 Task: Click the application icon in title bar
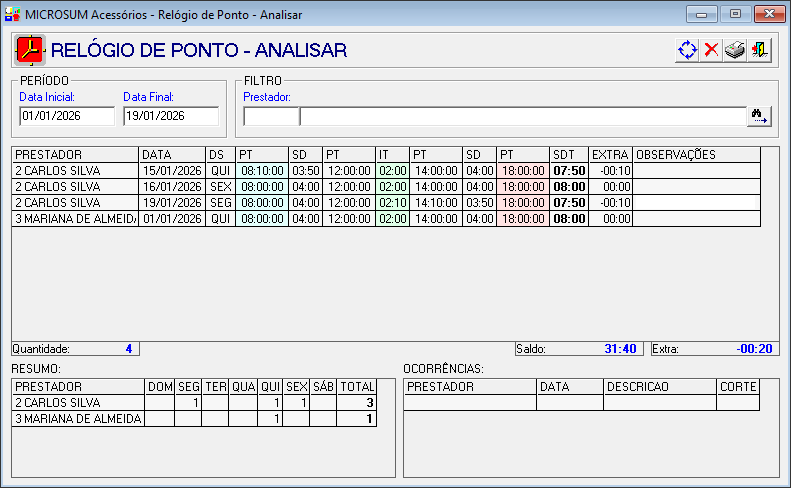(12, 14)
